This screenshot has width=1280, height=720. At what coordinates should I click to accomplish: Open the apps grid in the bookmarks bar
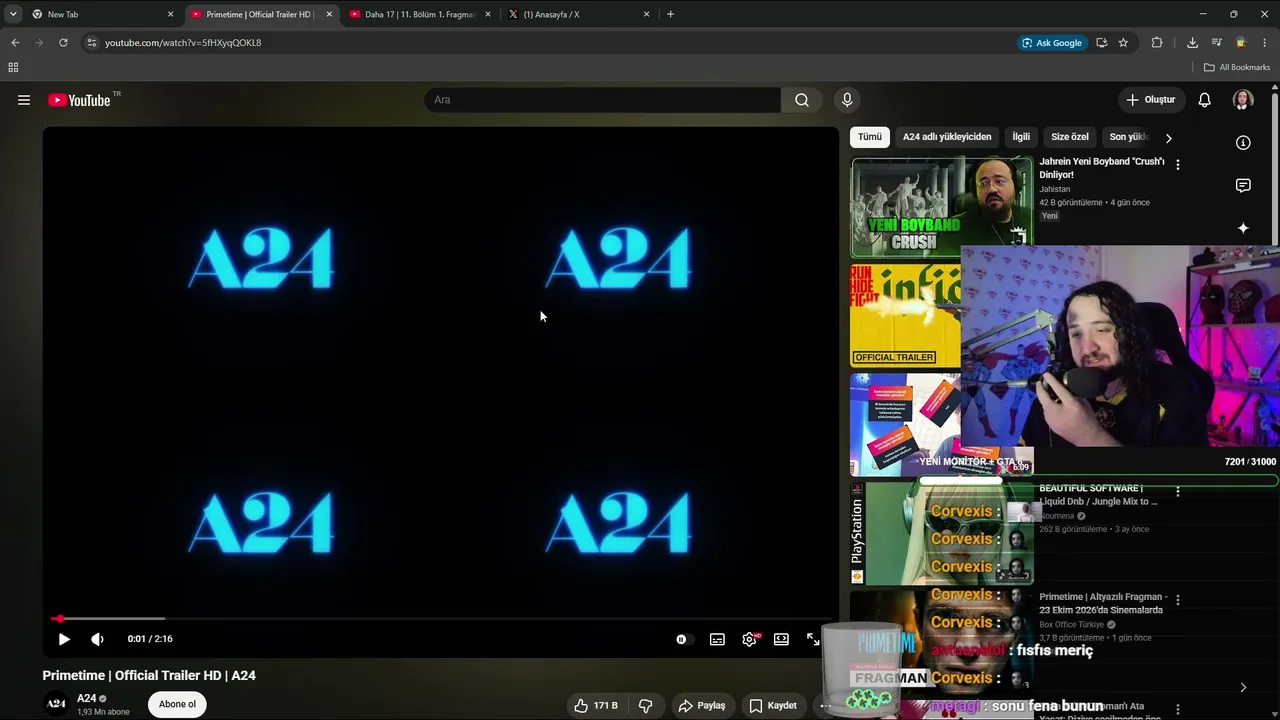point(13,67)
